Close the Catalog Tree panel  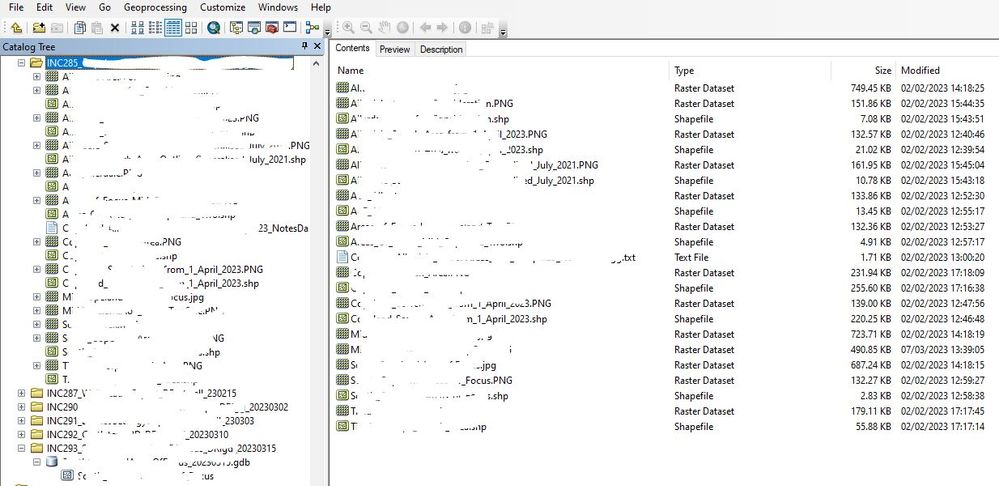point(317,46)
